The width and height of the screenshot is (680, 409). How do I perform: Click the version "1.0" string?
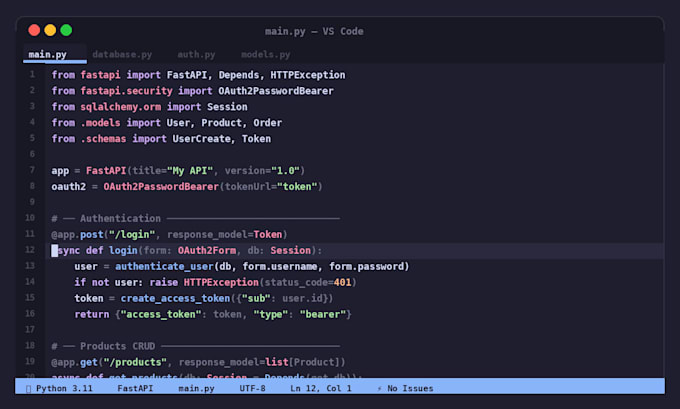[x=285, y=170]
